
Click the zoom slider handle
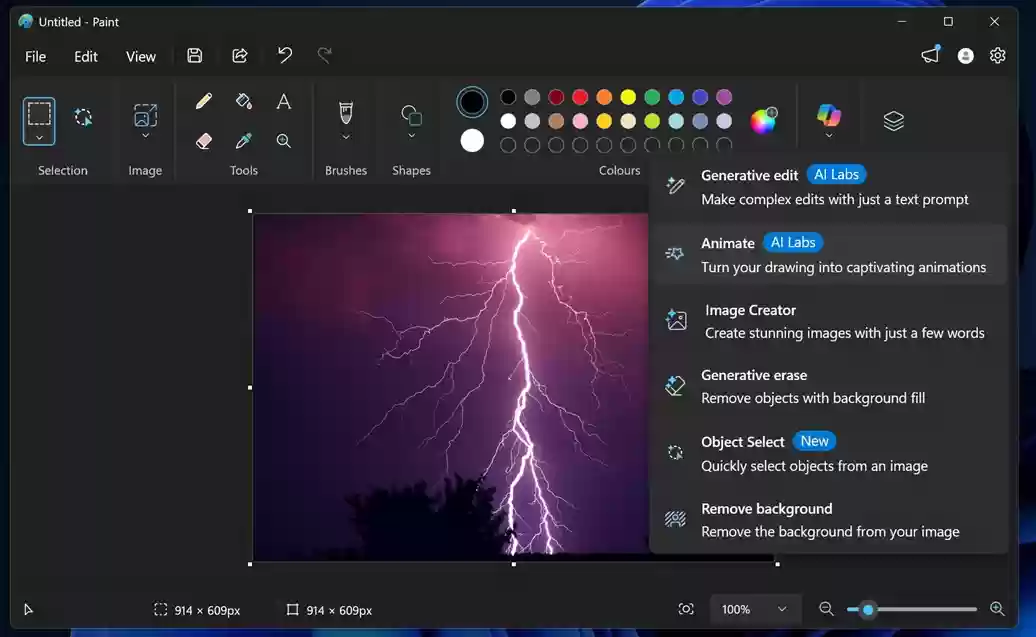coord(867,609)
